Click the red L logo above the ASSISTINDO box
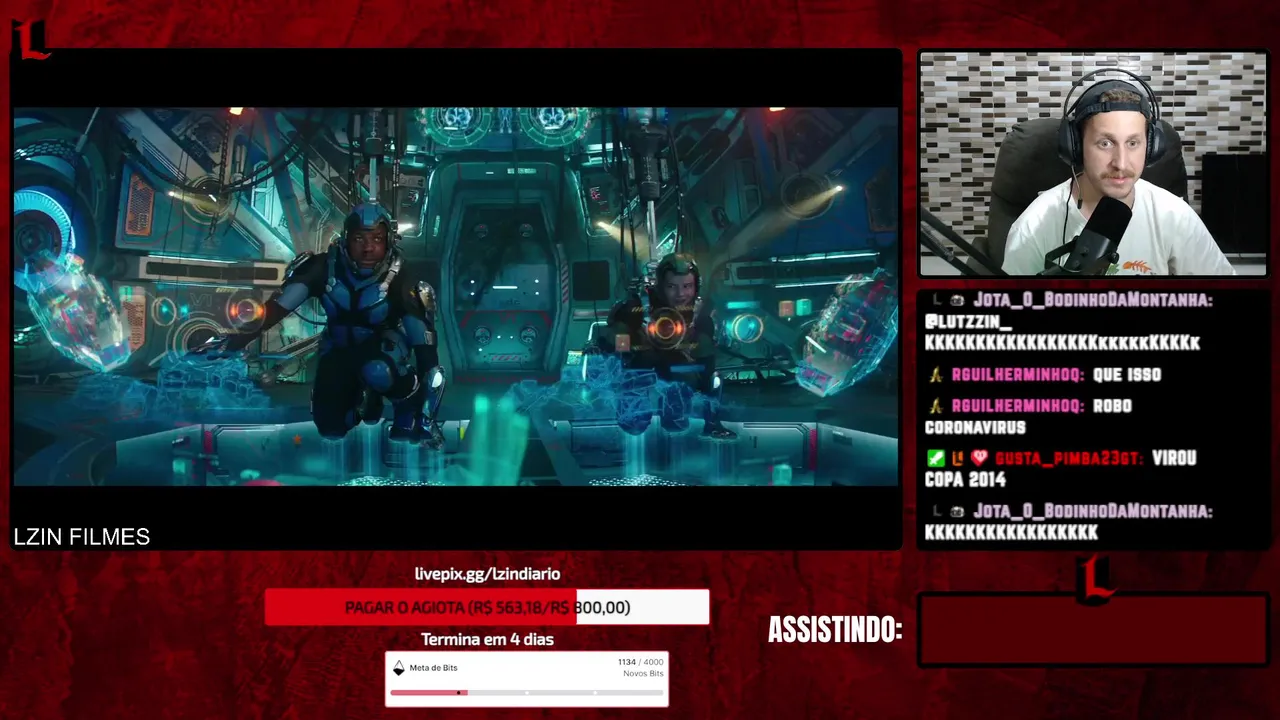The width and height of the screenshot is (1280, 720). point(1097,581)
